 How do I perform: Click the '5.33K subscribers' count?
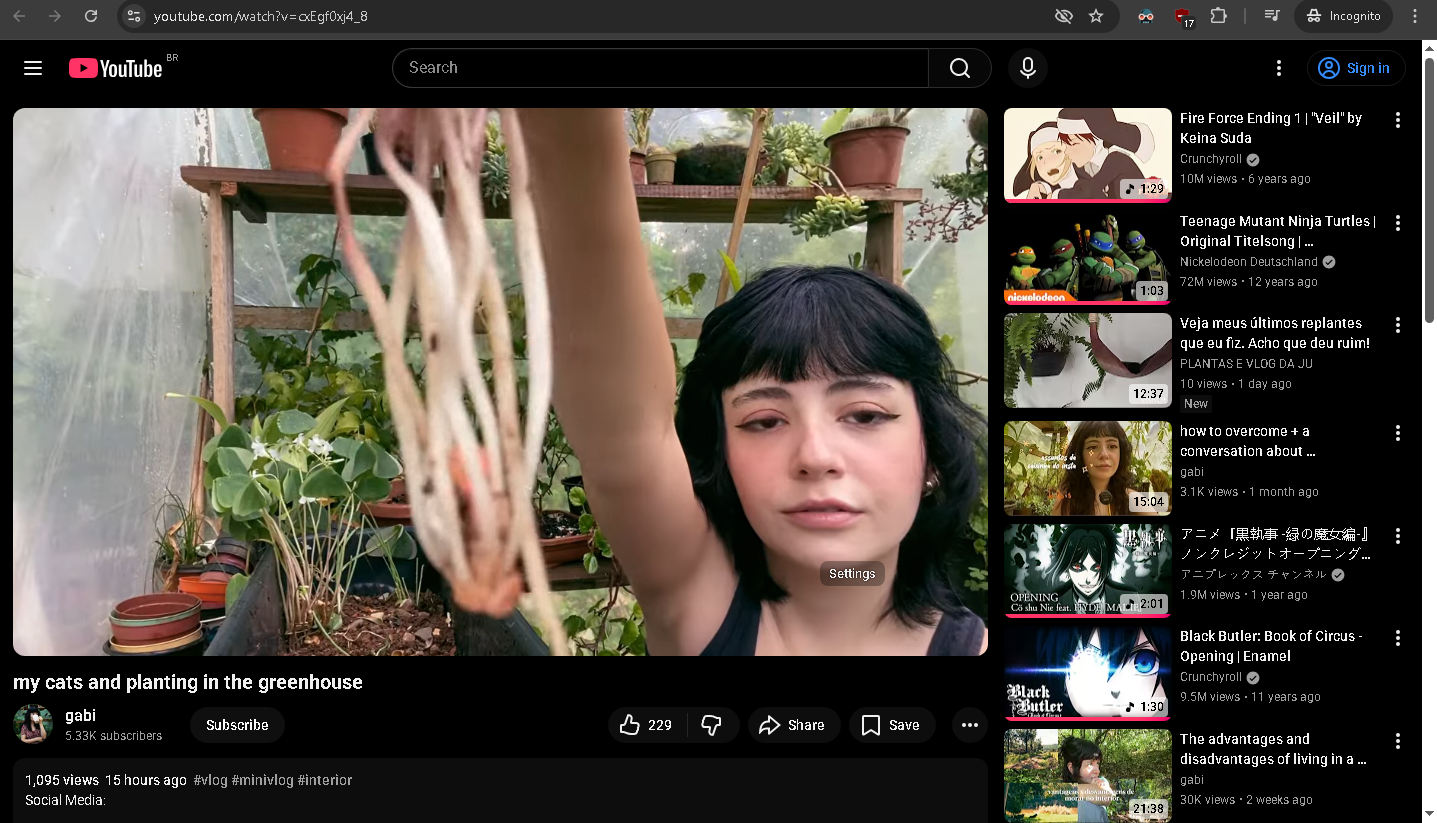point(113,735)
